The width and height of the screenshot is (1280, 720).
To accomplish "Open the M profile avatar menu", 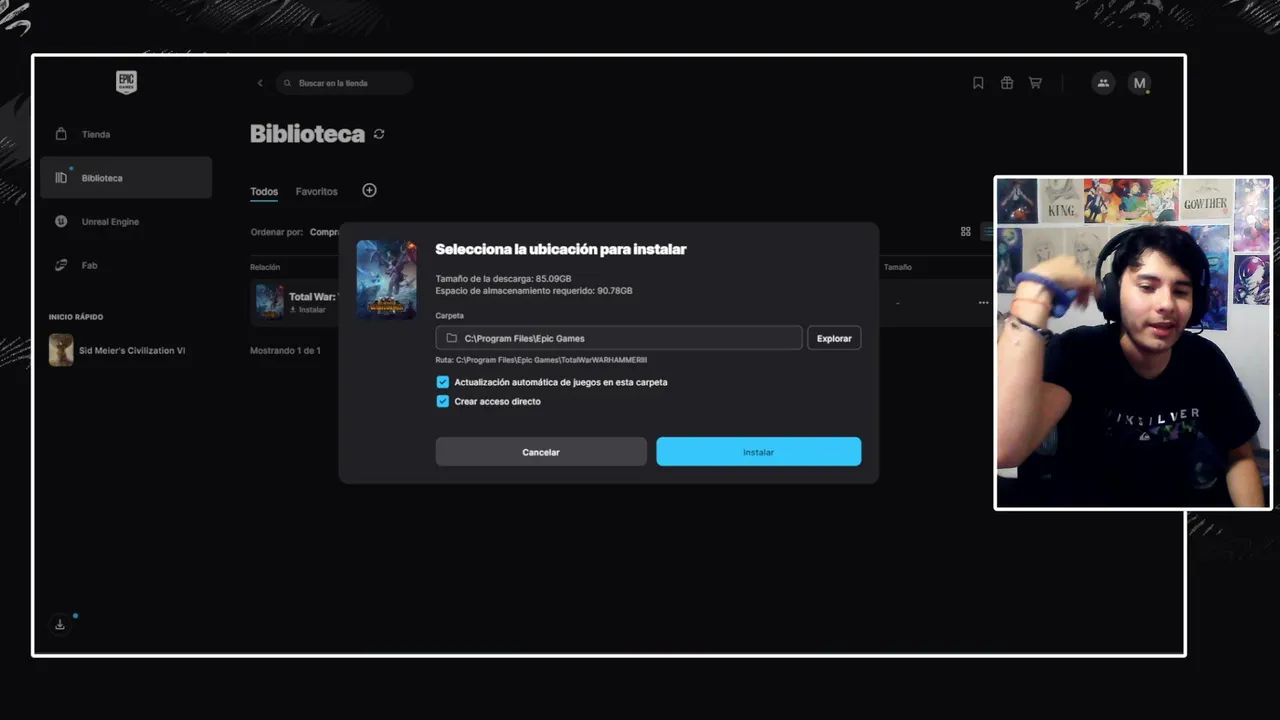I will [1139, 83].
